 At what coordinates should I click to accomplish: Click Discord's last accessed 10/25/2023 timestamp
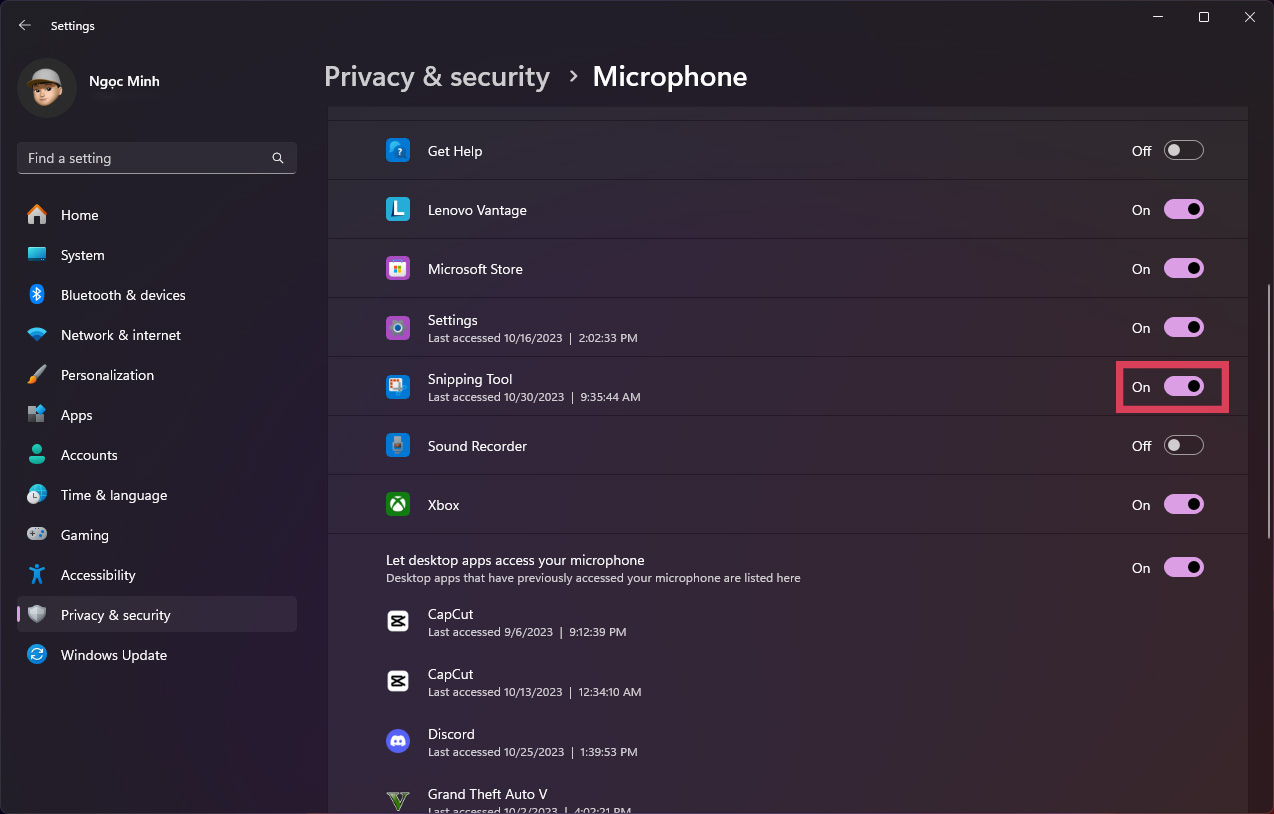tap(533, 752)
